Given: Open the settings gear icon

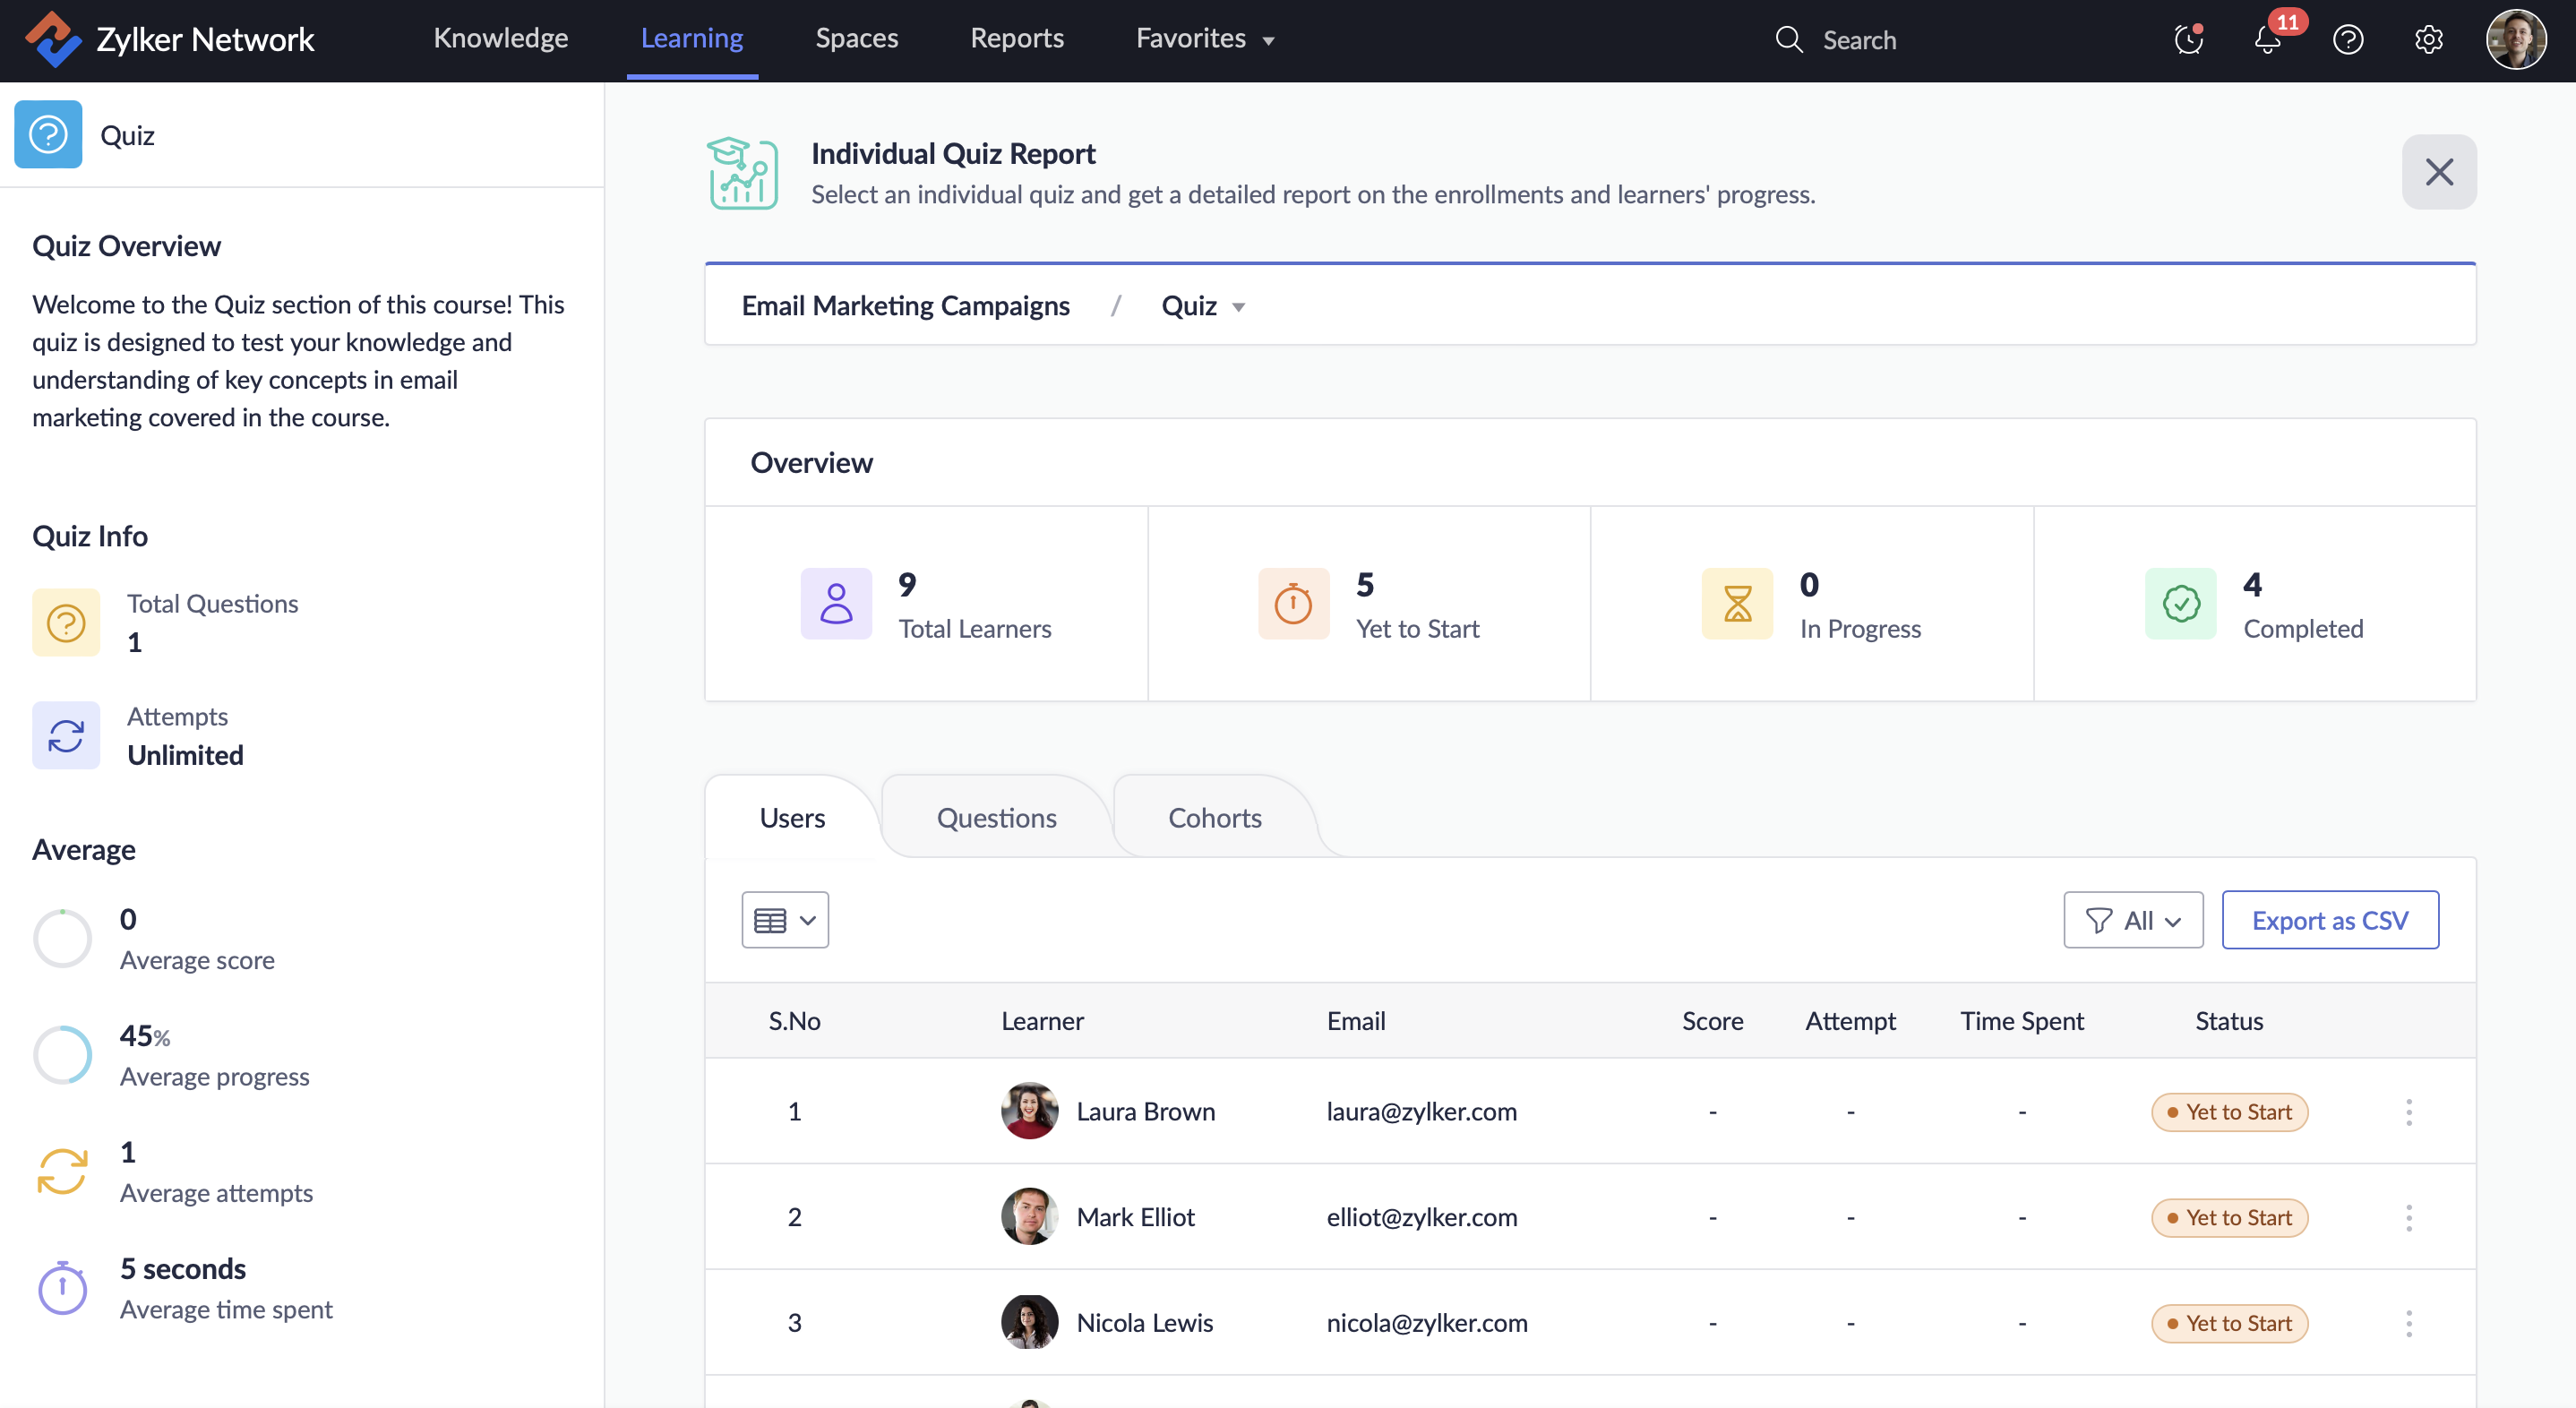Looking at the screenshot, I should tap(2428, 40).
